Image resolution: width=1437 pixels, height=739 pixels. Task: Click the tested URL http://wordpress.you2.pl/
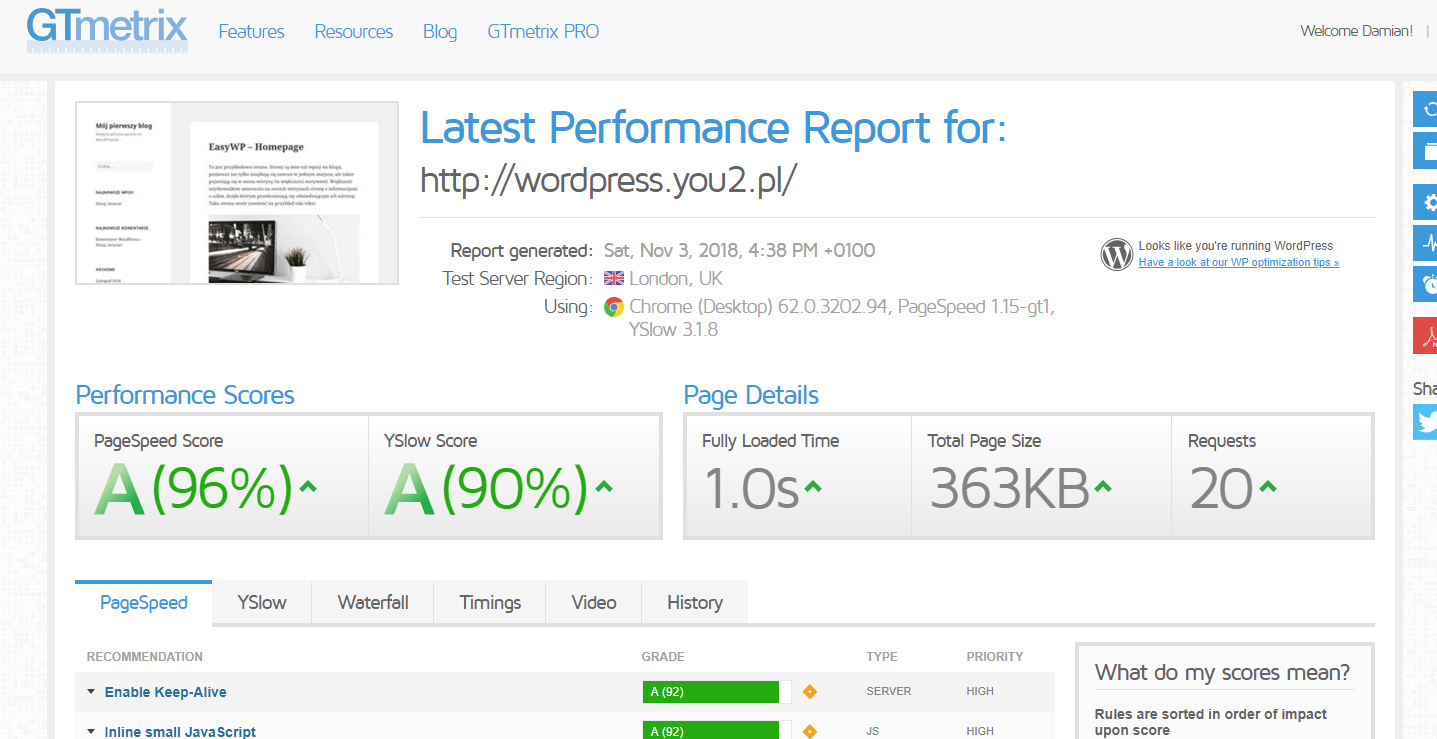(x=609, y=180)
